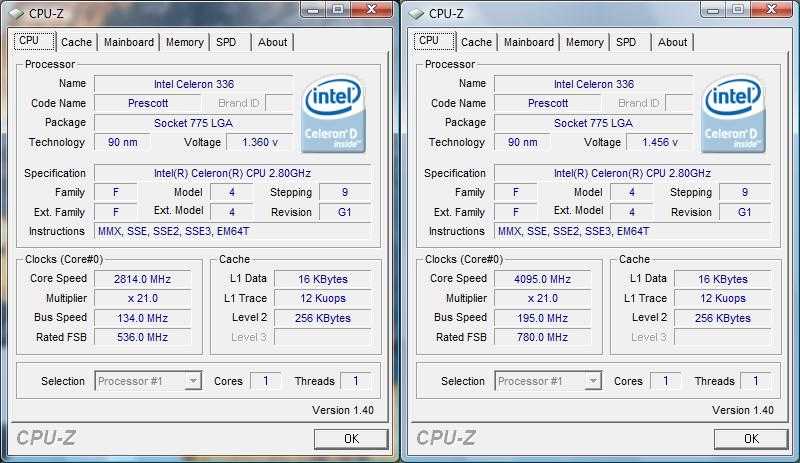Click Version 1.40 text in left window

tap(343, 410)
